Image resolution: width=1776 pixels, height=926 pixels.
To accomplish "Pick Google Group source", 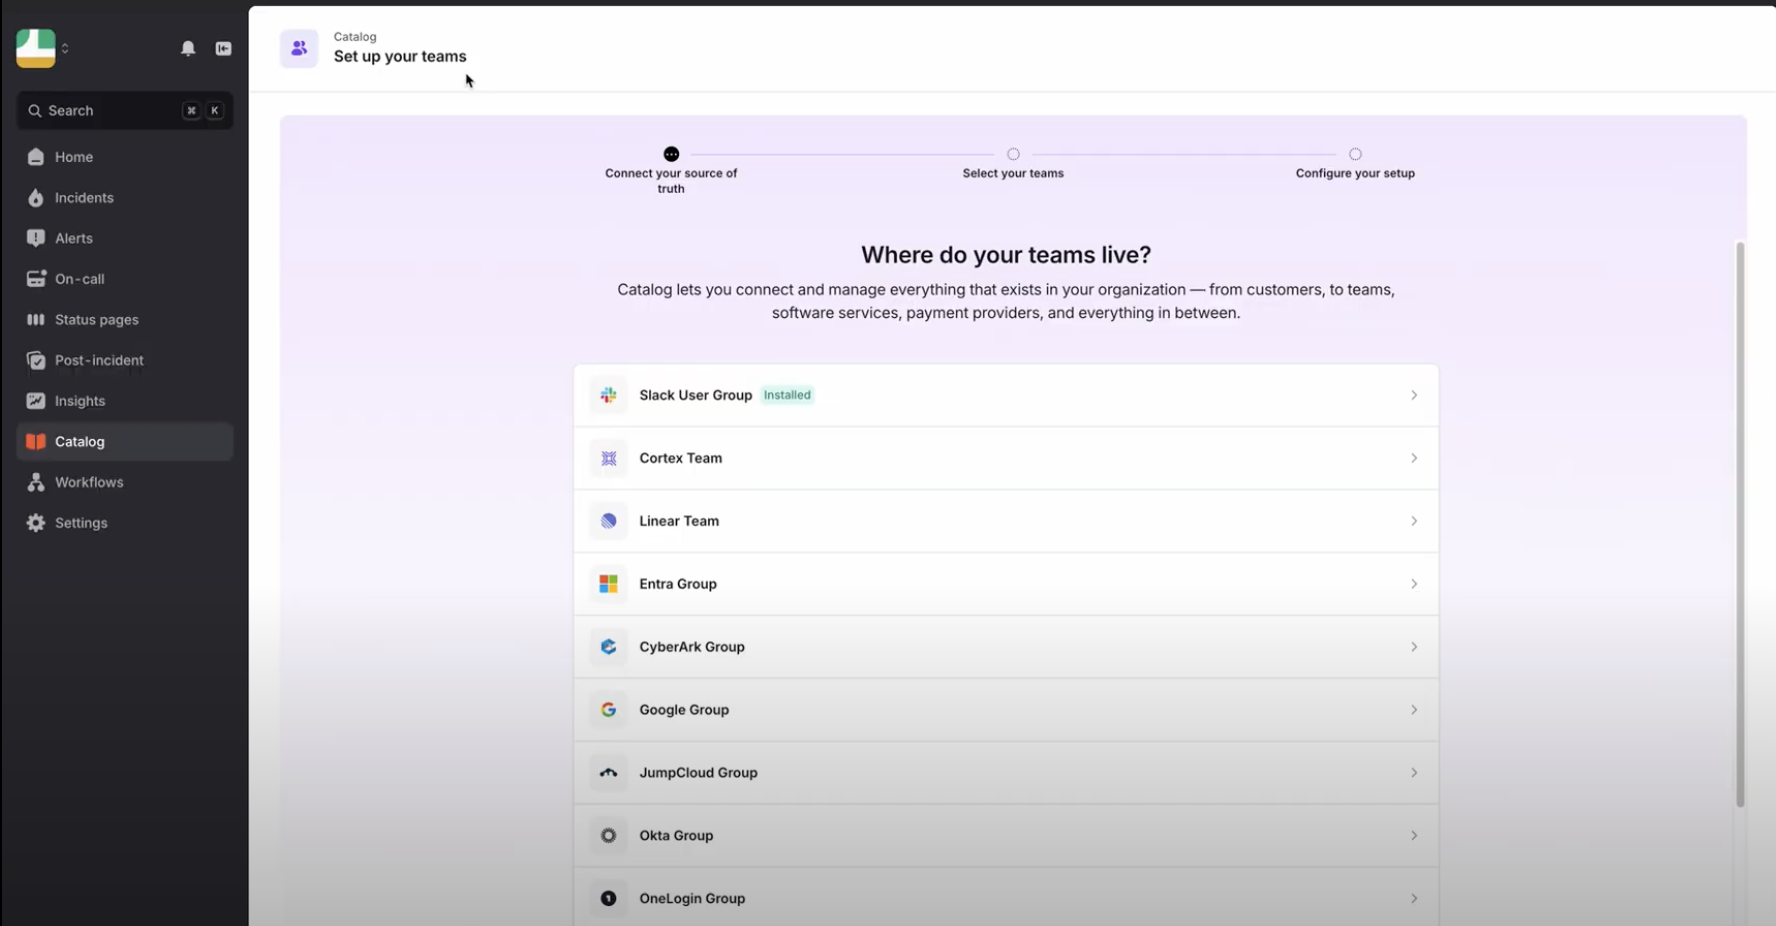I will [1006, 710].
